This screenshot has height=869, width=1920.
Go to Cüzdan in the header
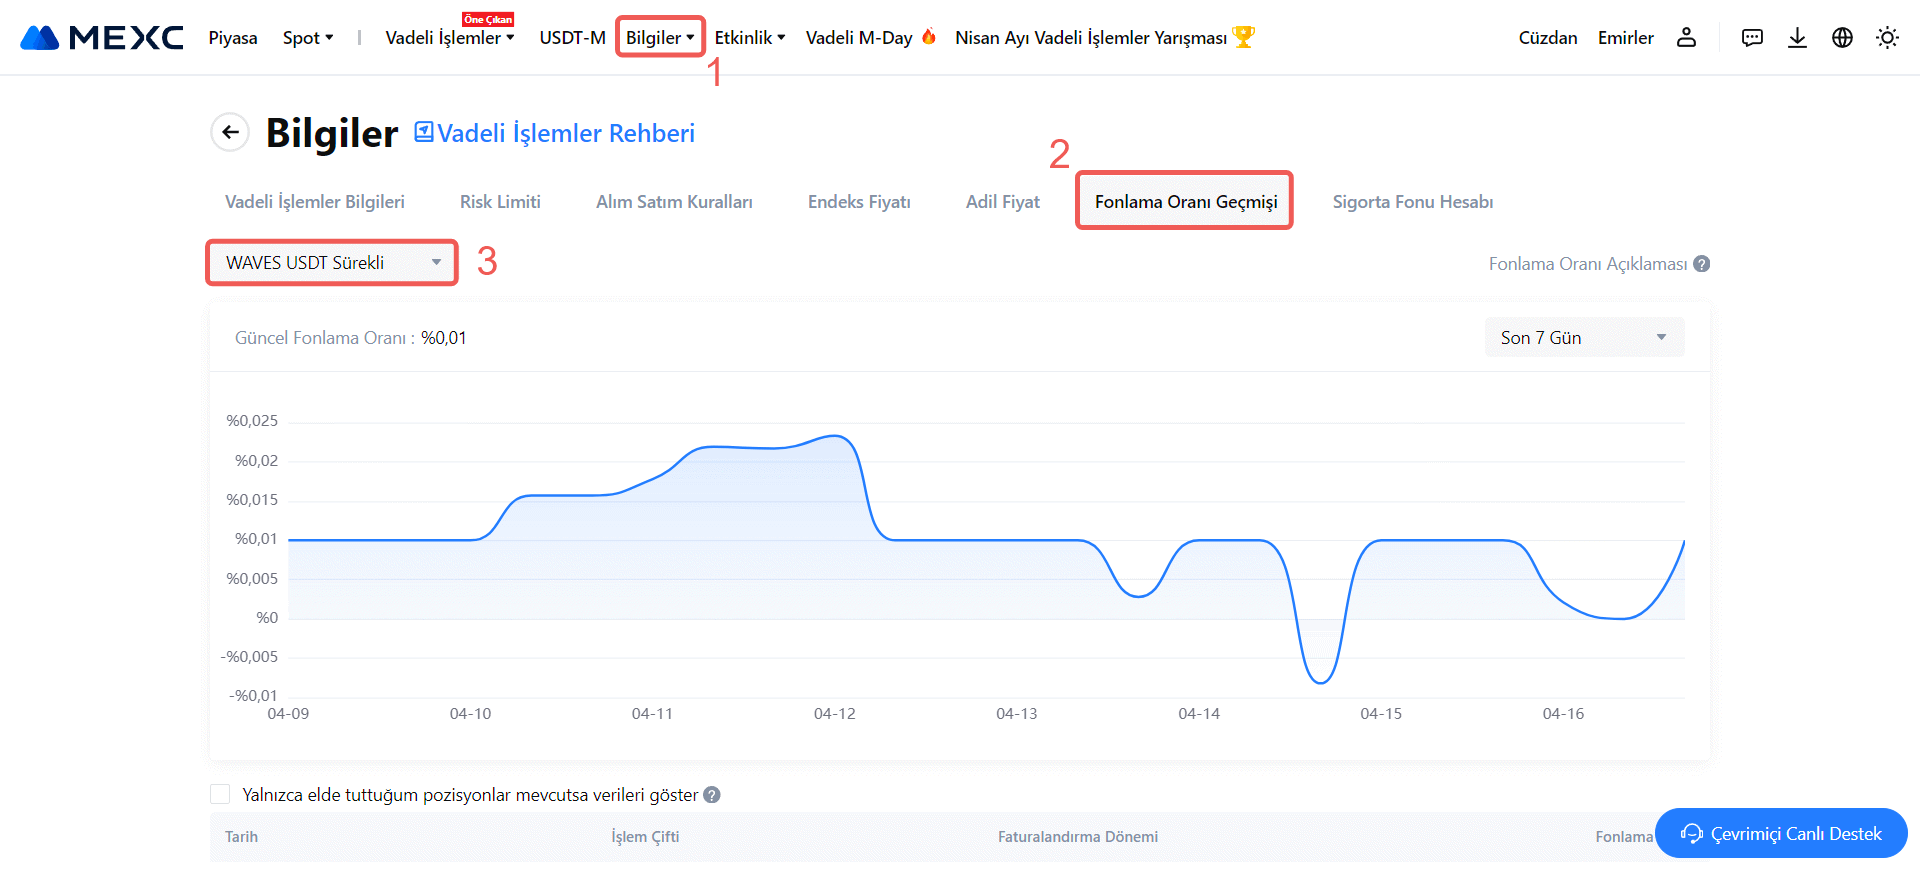coord(1547,38)
